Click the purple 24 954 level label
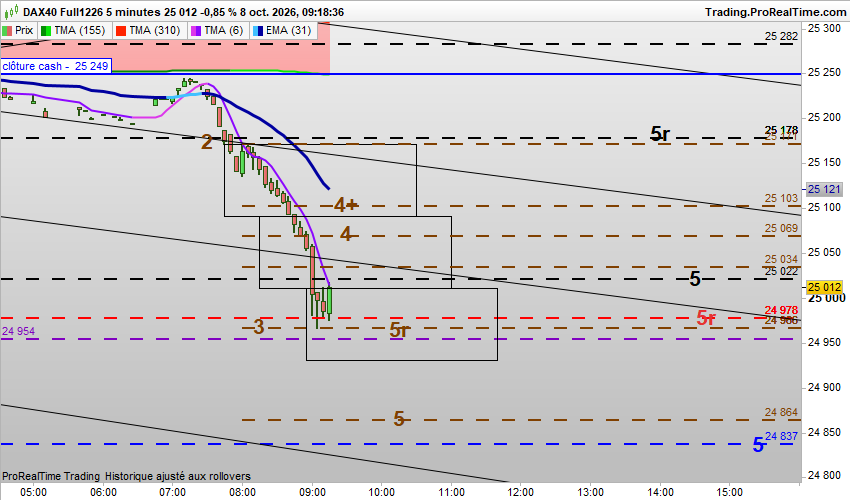850x500 pixels. coord(18,331)
